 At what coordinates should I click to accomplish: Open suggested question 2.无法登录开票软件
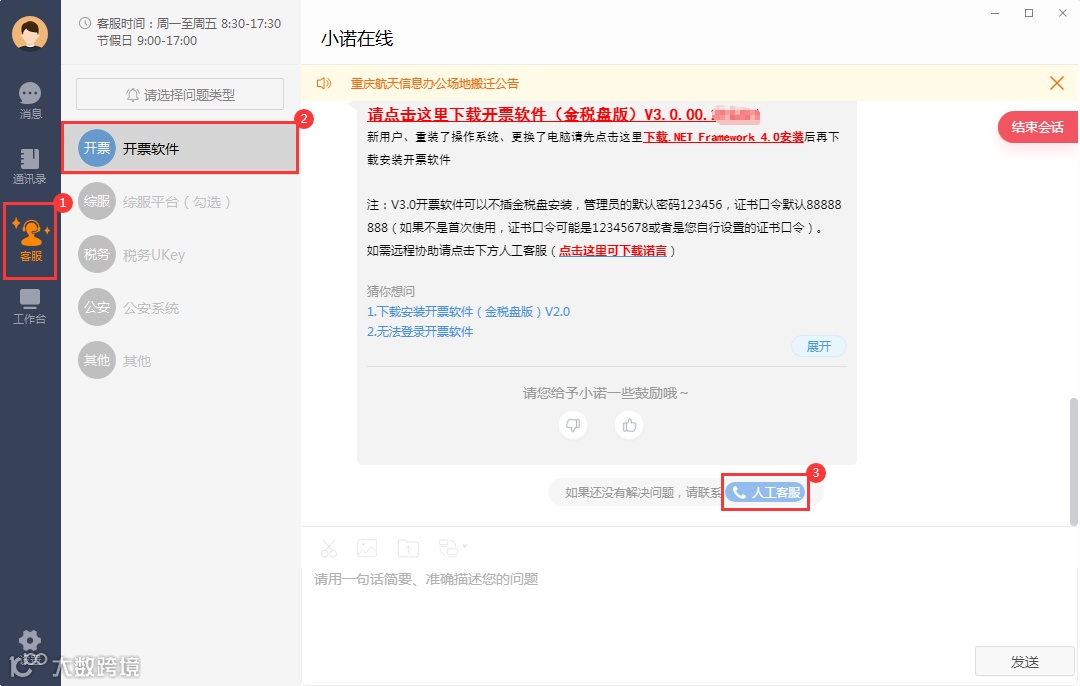click(x=419, y=331)
